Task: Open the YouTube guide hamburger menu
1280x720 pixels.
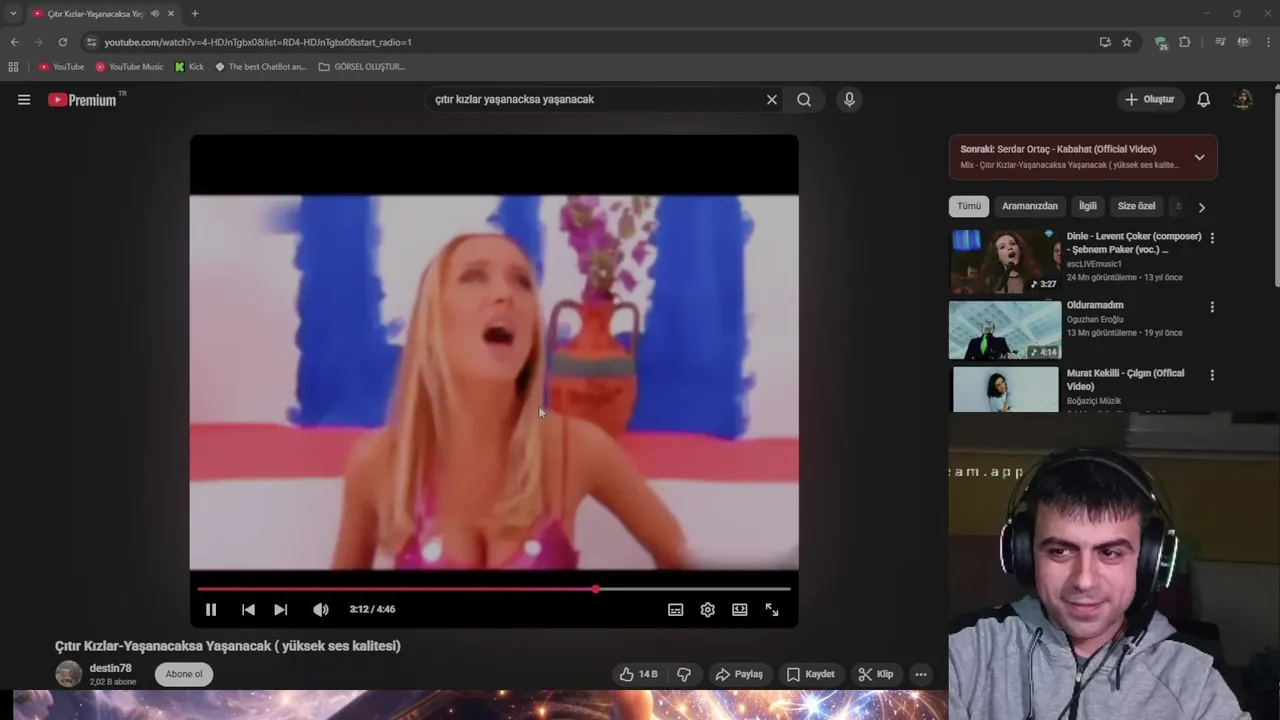Action: point(24,99)
